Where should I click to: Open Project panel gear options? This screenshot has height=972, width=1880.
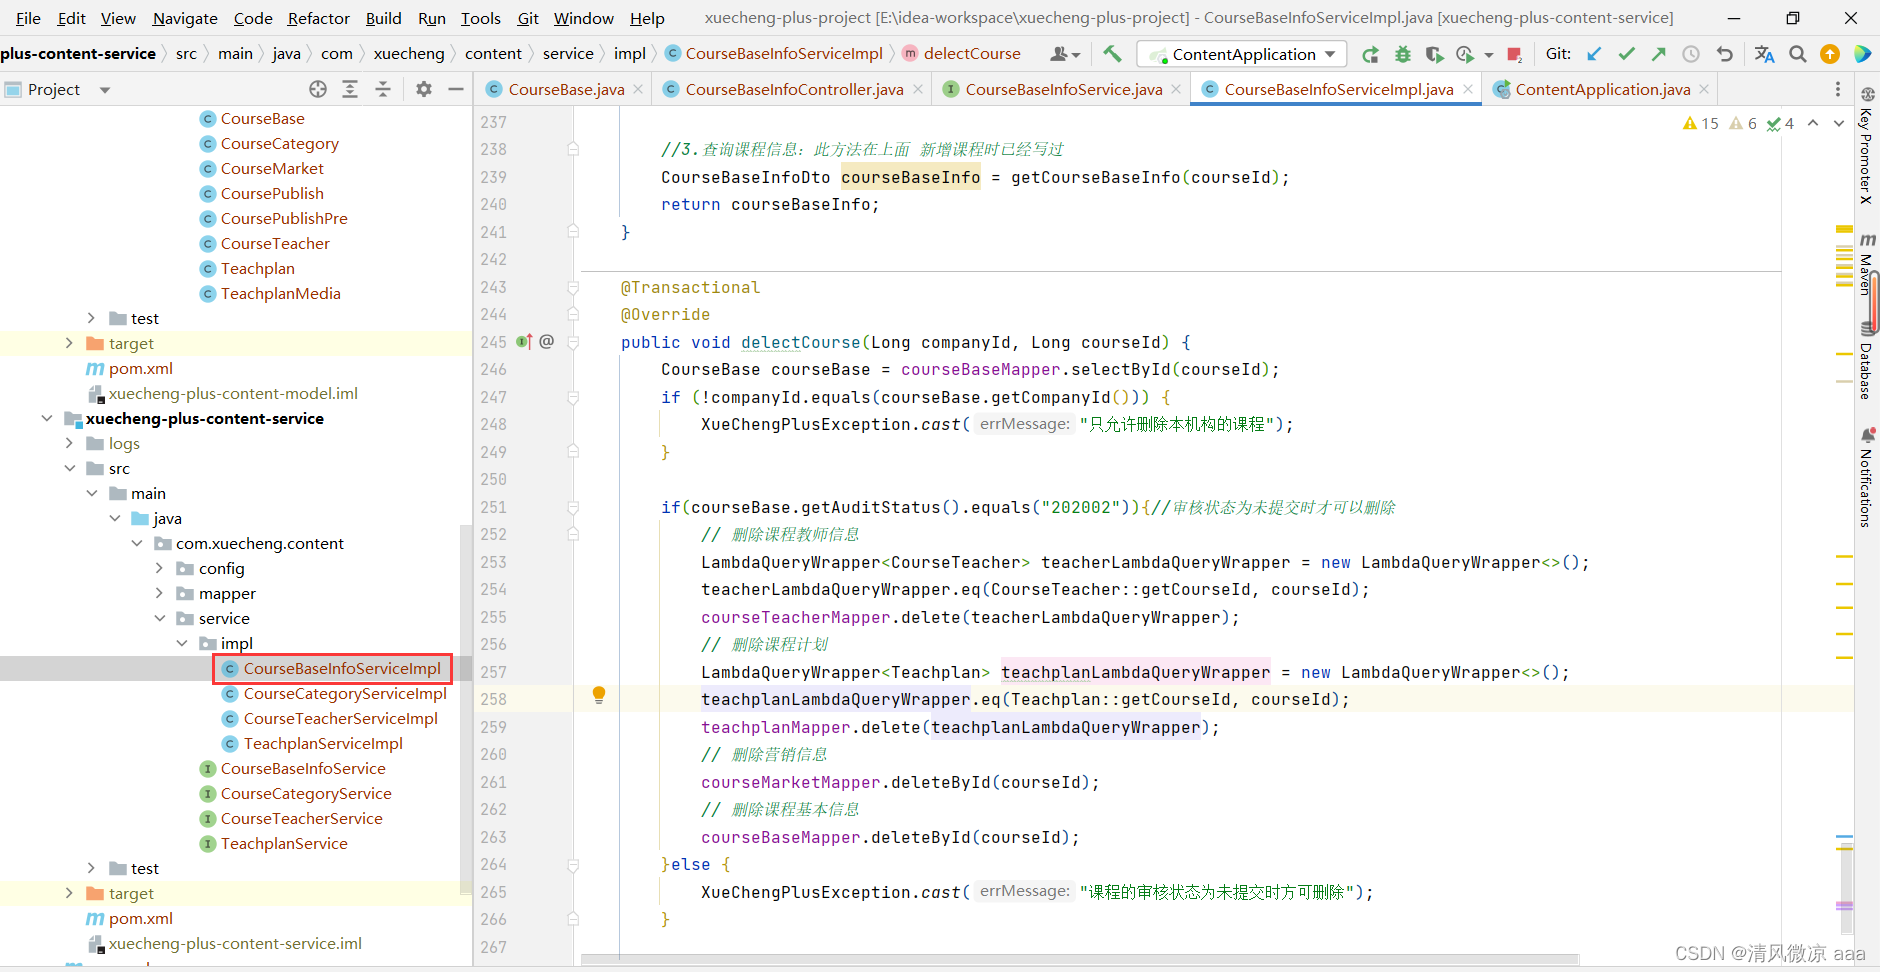coord(424,89)
